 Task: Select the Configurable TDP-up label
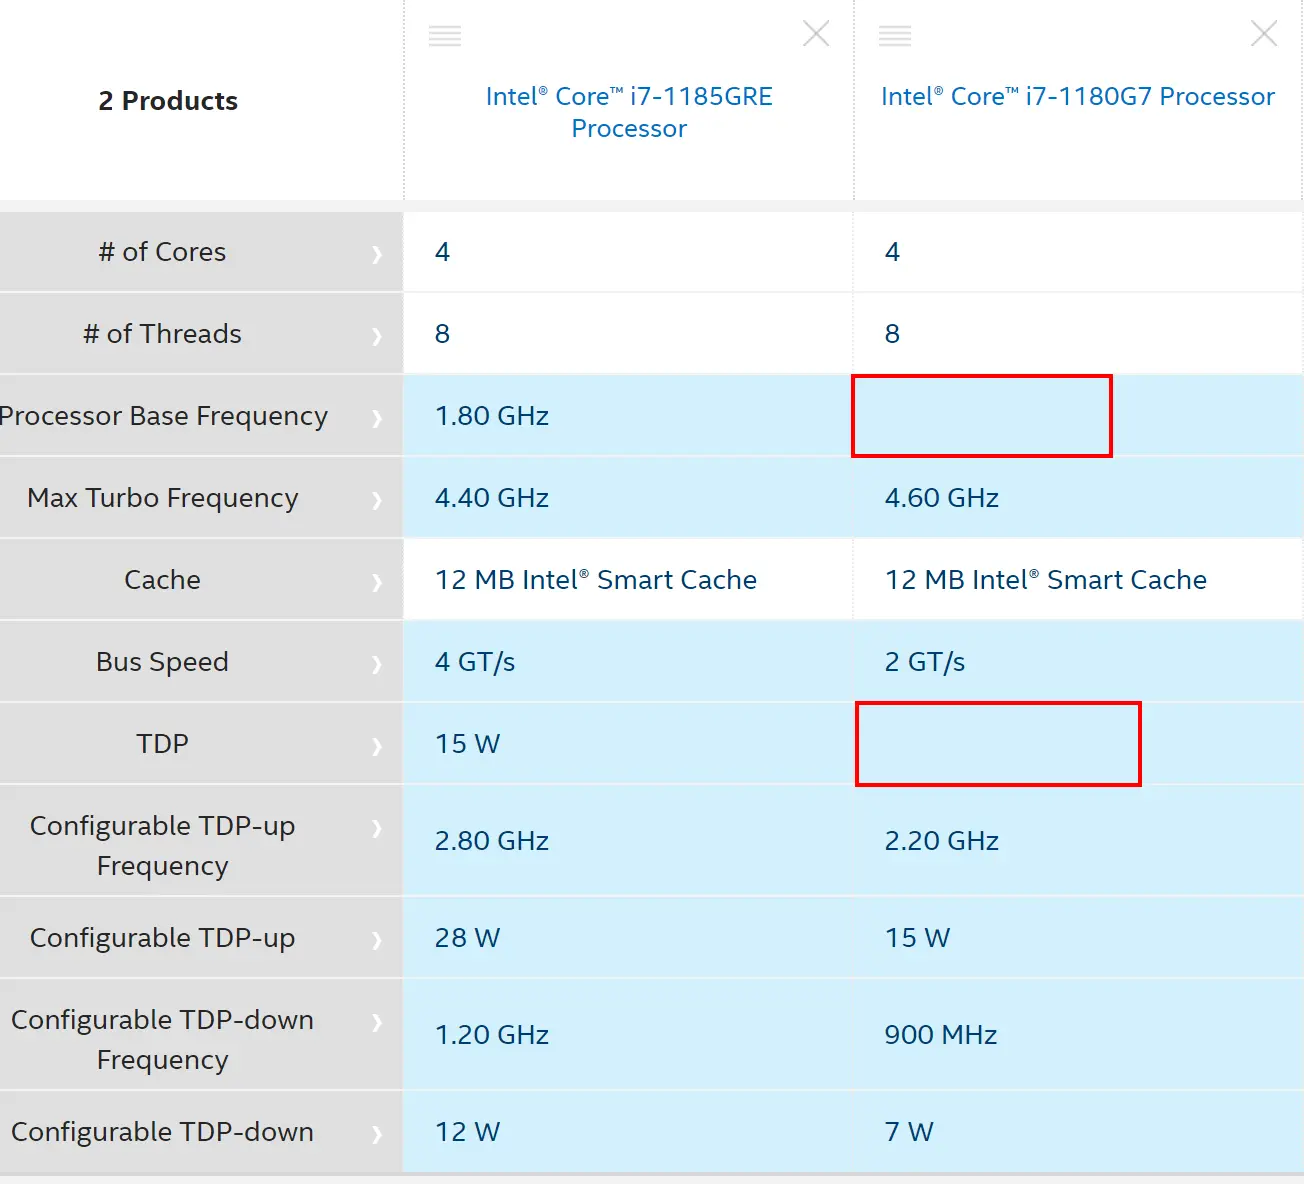pyautogui.click(x=162, y=938)
